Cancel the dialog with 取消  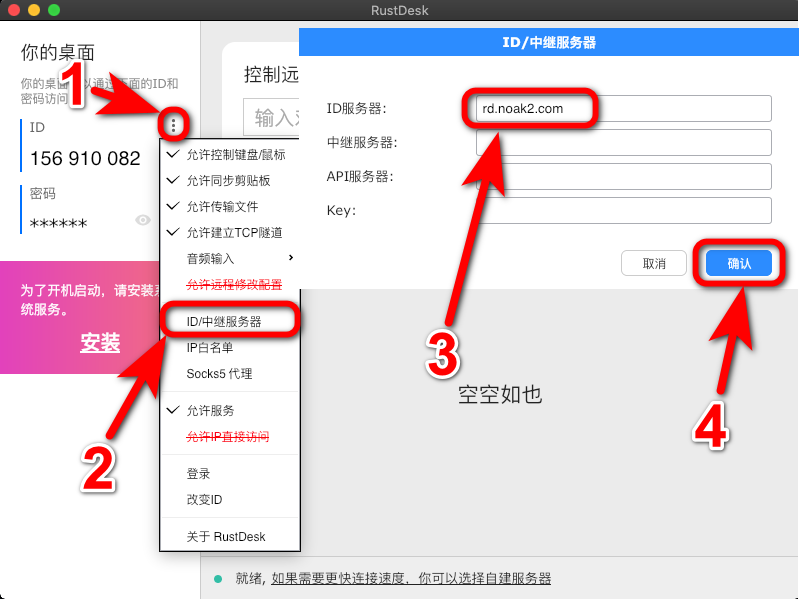[654, 263]
